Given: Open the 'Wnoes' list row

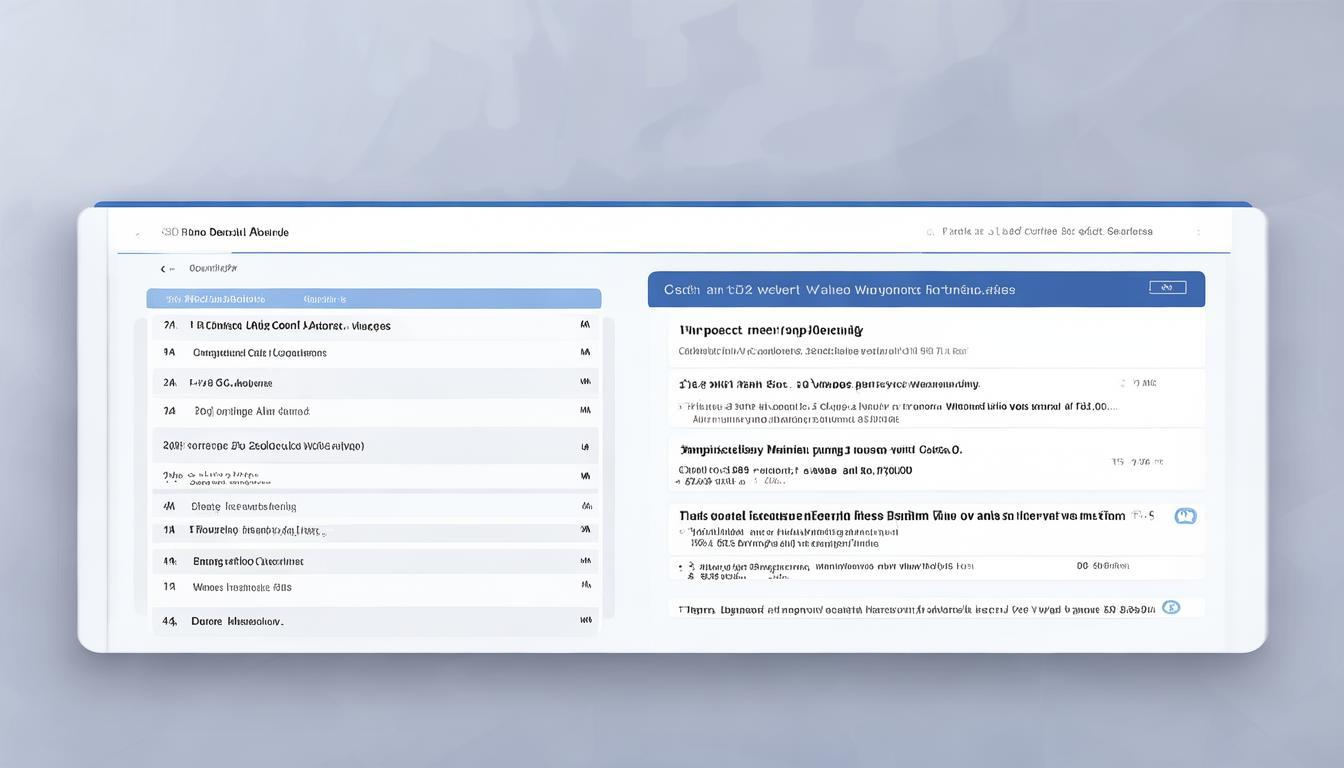Looking at the screenshot, I should pyautogui.click(x=242, y=588).
